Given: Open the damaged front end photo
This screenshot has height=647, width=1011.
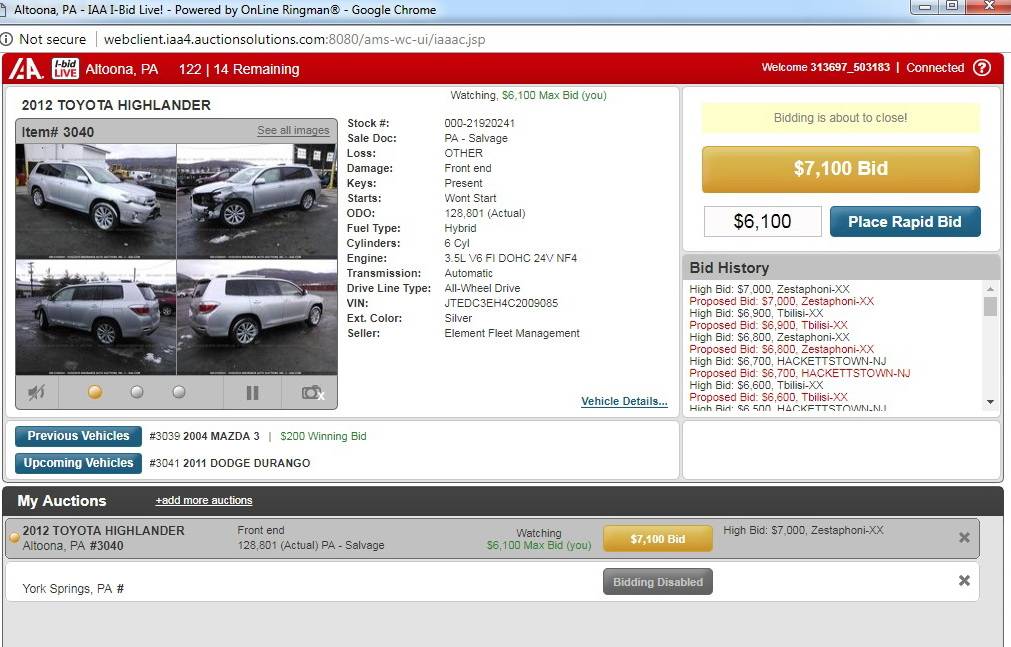Looking at the screenshot, I should pos(257,201).
